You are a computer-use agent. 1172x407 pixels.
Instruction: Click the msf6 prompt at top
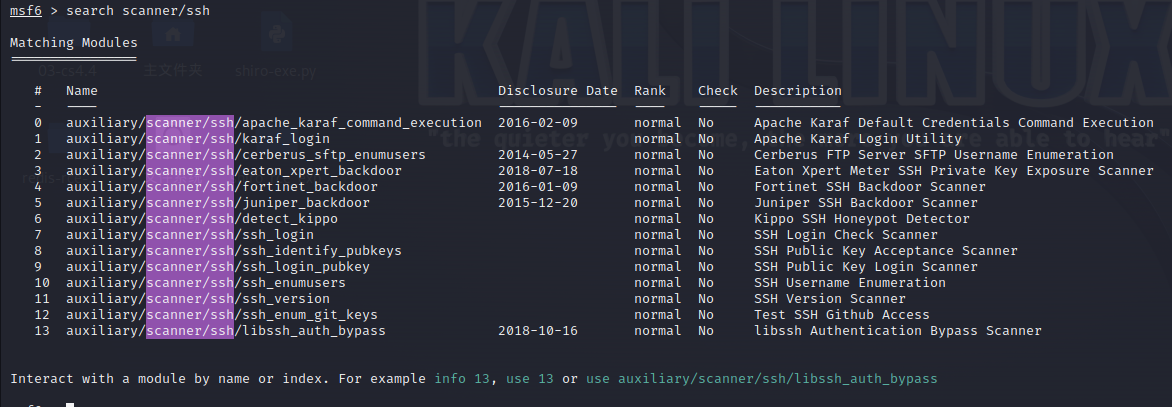tap(26, 10)
